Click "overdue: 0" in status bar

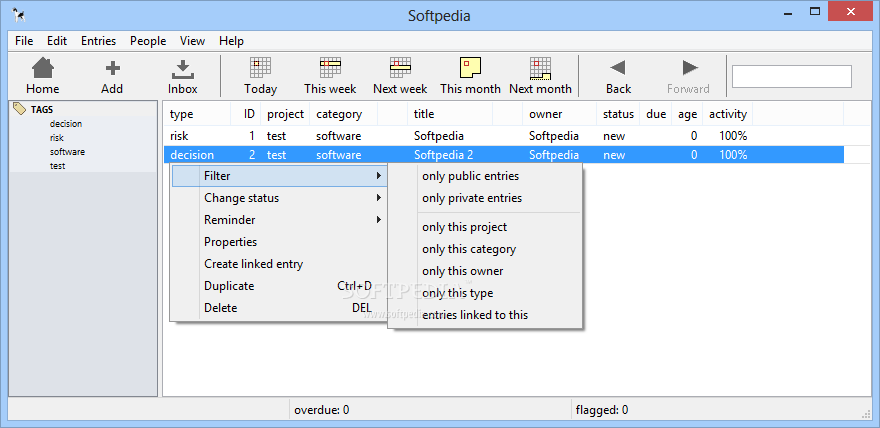click(x=322, y=410)
